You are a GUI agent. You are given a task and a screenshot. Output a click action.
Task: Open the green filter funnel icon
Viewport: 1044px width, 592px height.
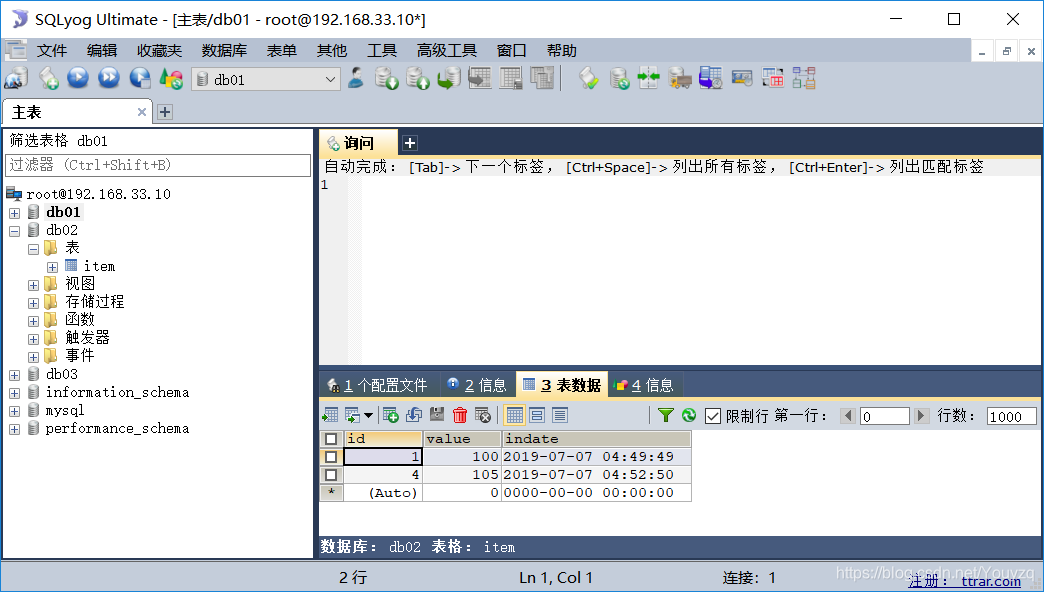pos(665,416)
